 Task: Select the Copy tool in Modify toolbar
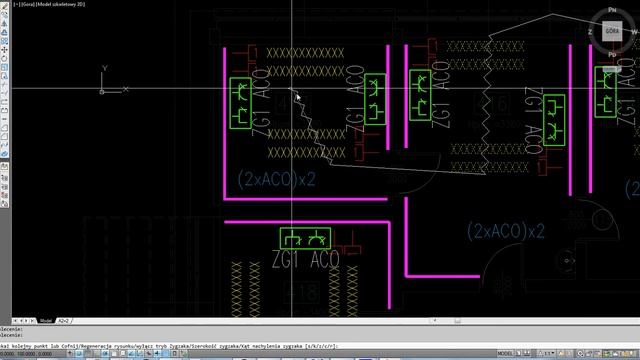click(x=5, y=14)
